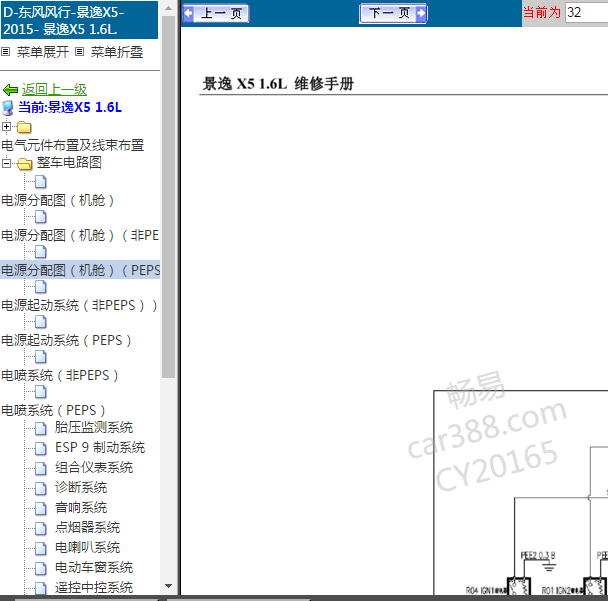Click the 当前:景逸X5 1.6L heading

[x=70, y=107]
